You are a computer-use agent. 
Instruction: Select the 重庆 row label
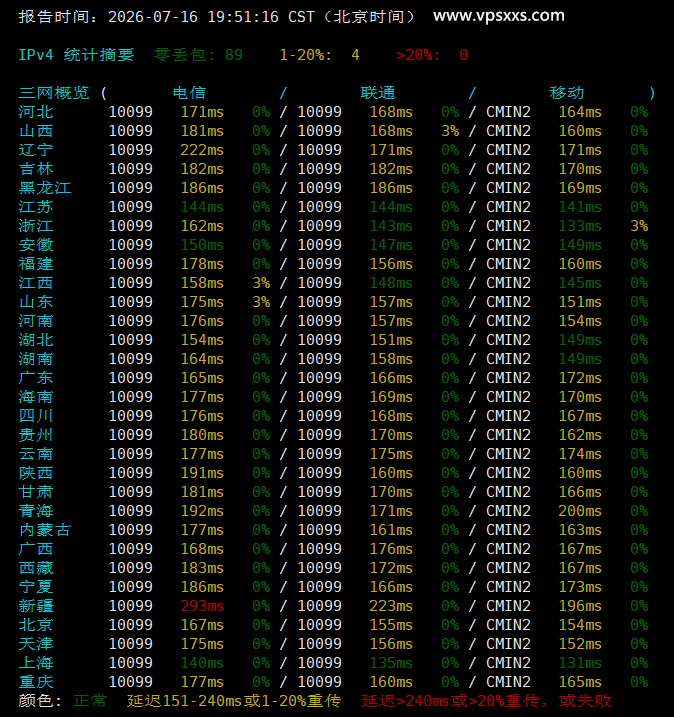pos(36,682)
